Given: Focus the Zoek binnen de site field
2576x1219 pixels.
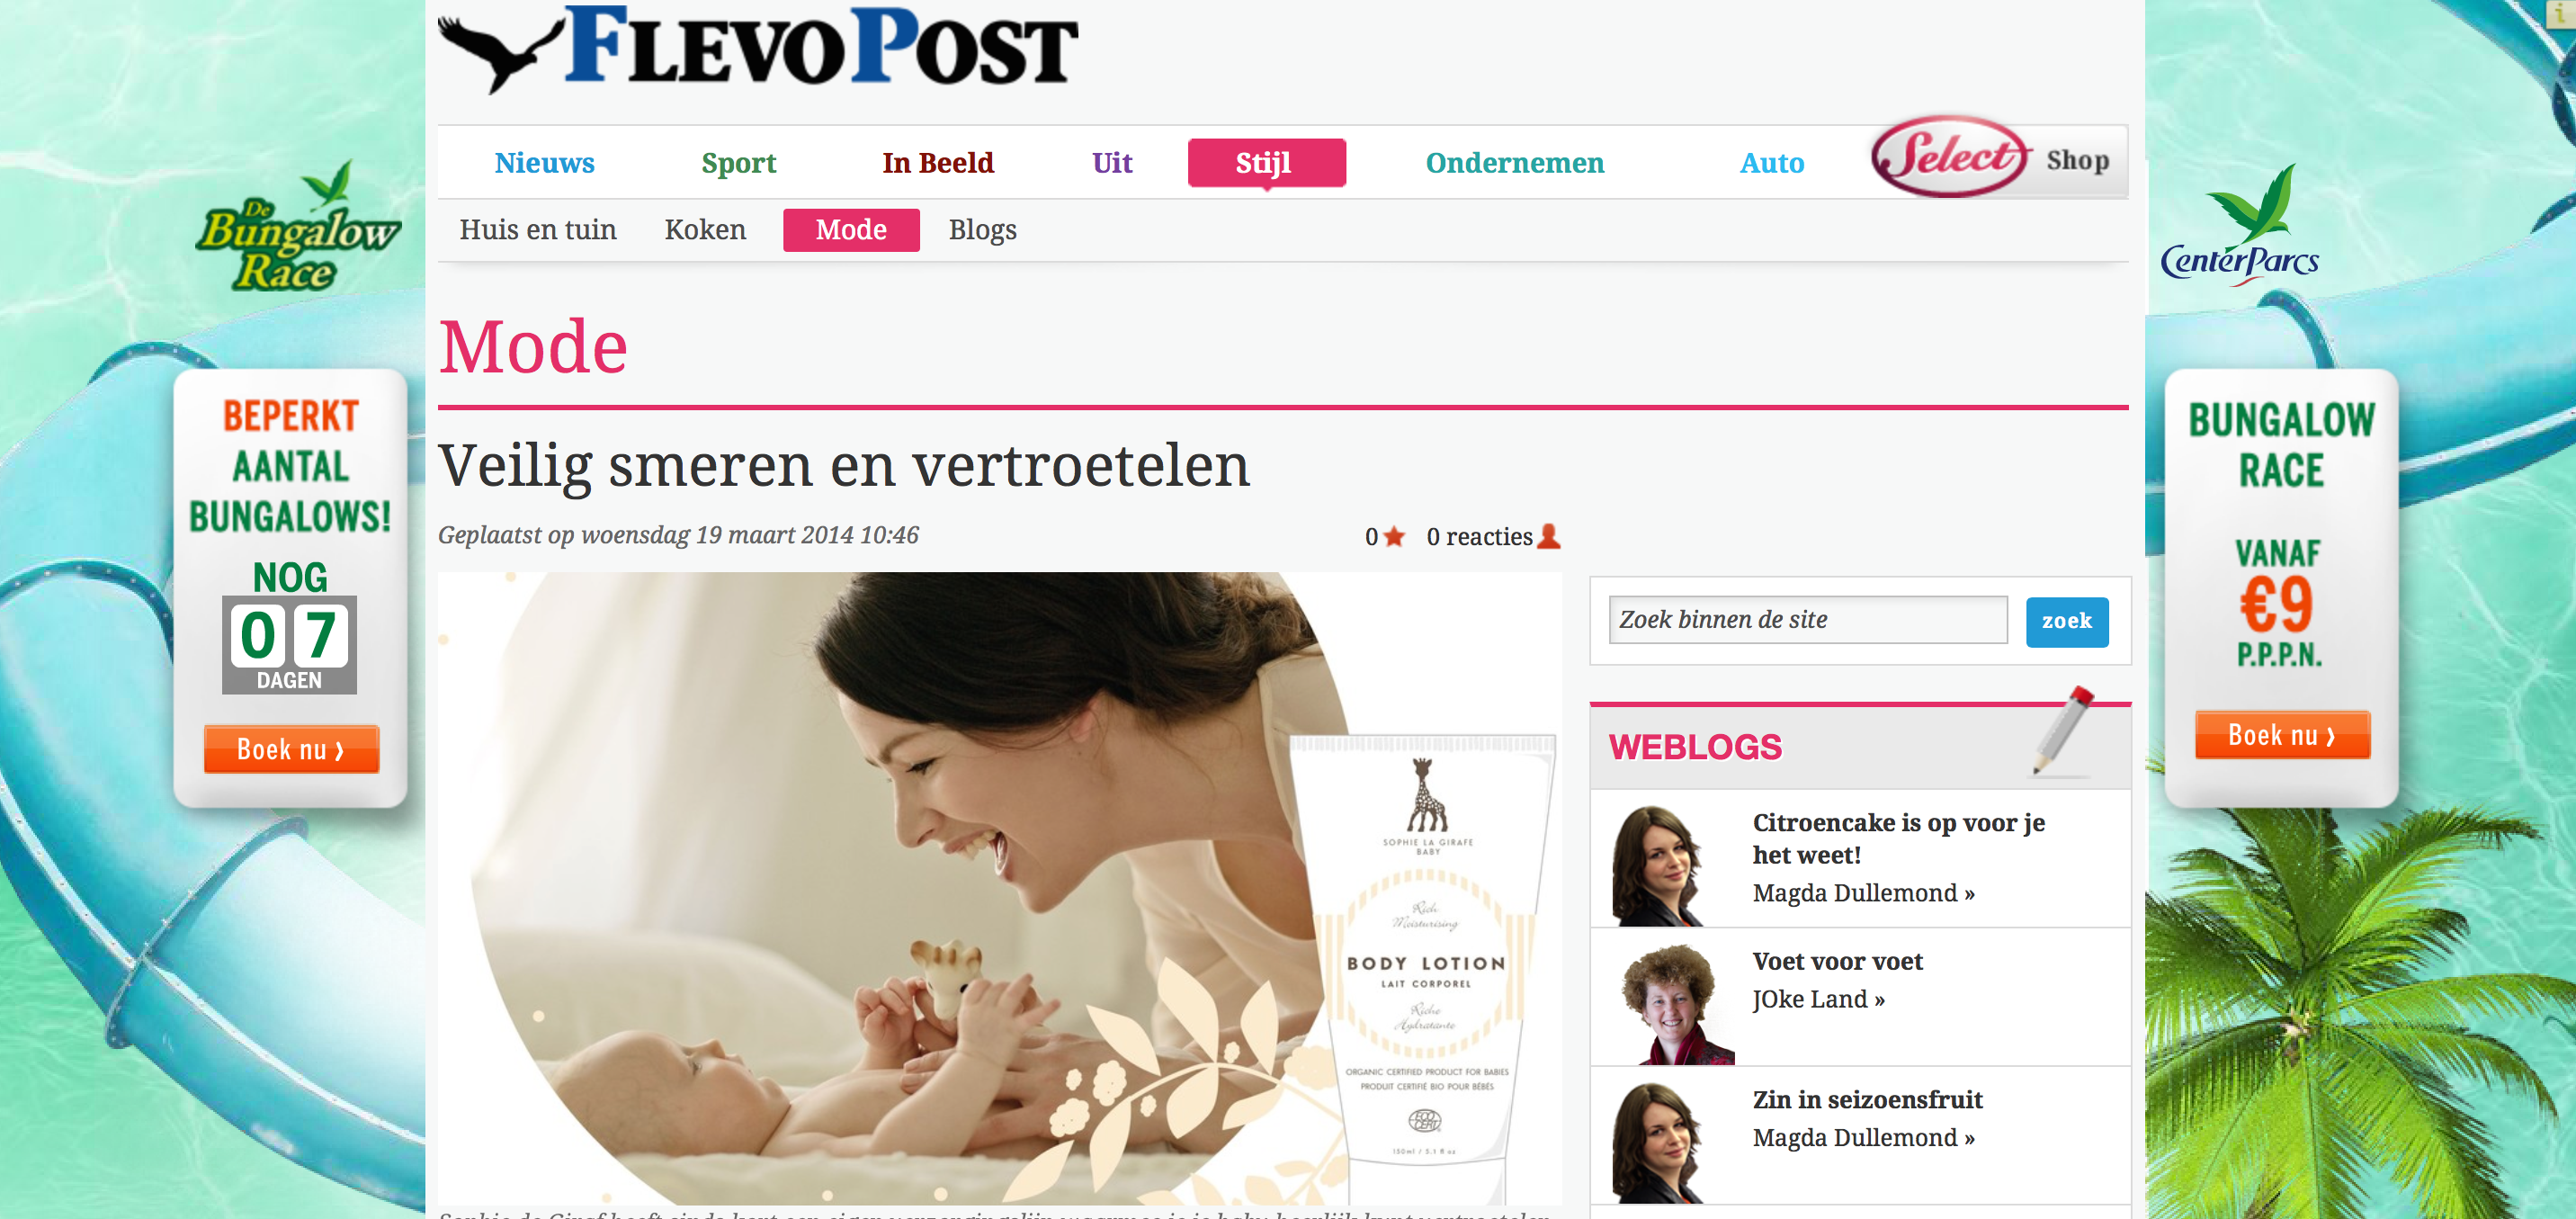Looking at the screenshot, I should pyautogui.click(x=1807, y=620).
